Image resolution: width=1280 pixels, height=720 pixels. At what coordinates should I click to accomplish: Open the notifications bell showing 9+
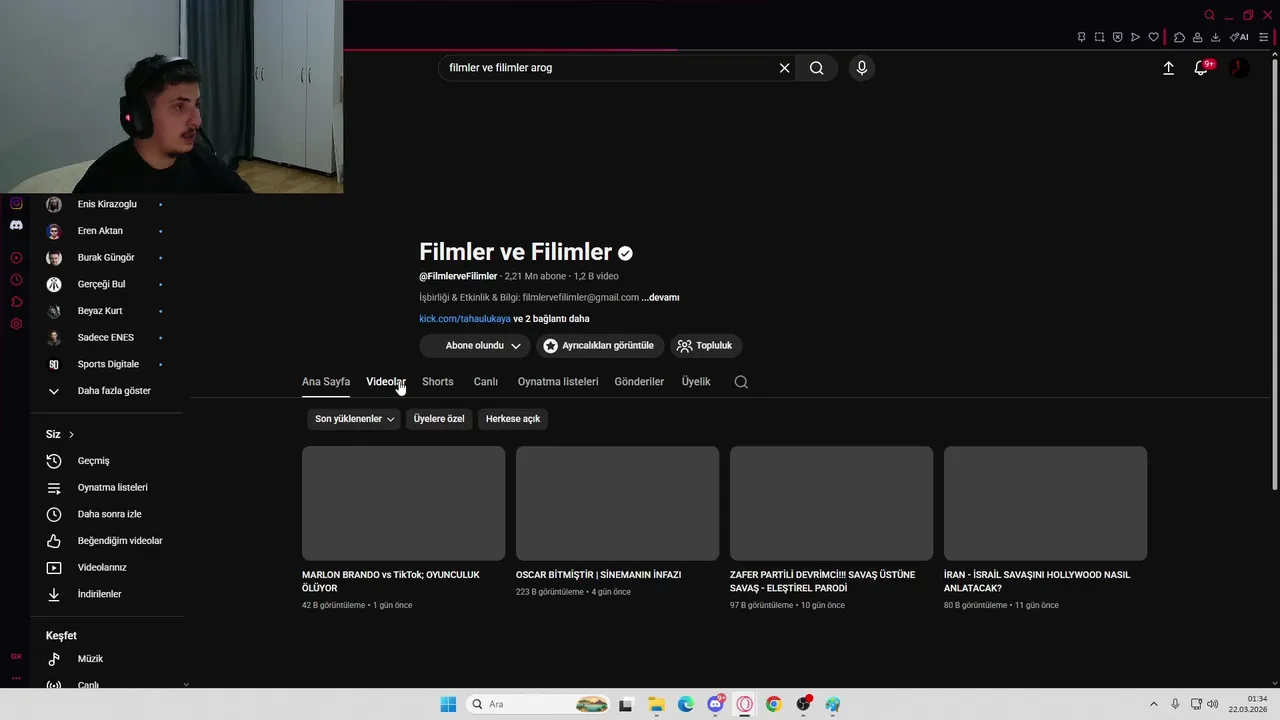tap(1201, 68)
